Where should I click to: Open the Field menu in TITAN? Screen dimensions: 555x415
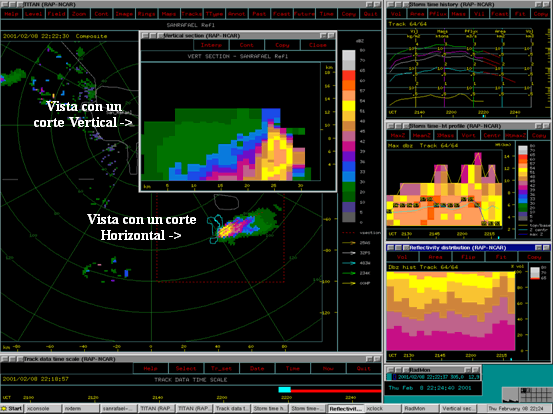pyautogui.click(x=57, y=14)
